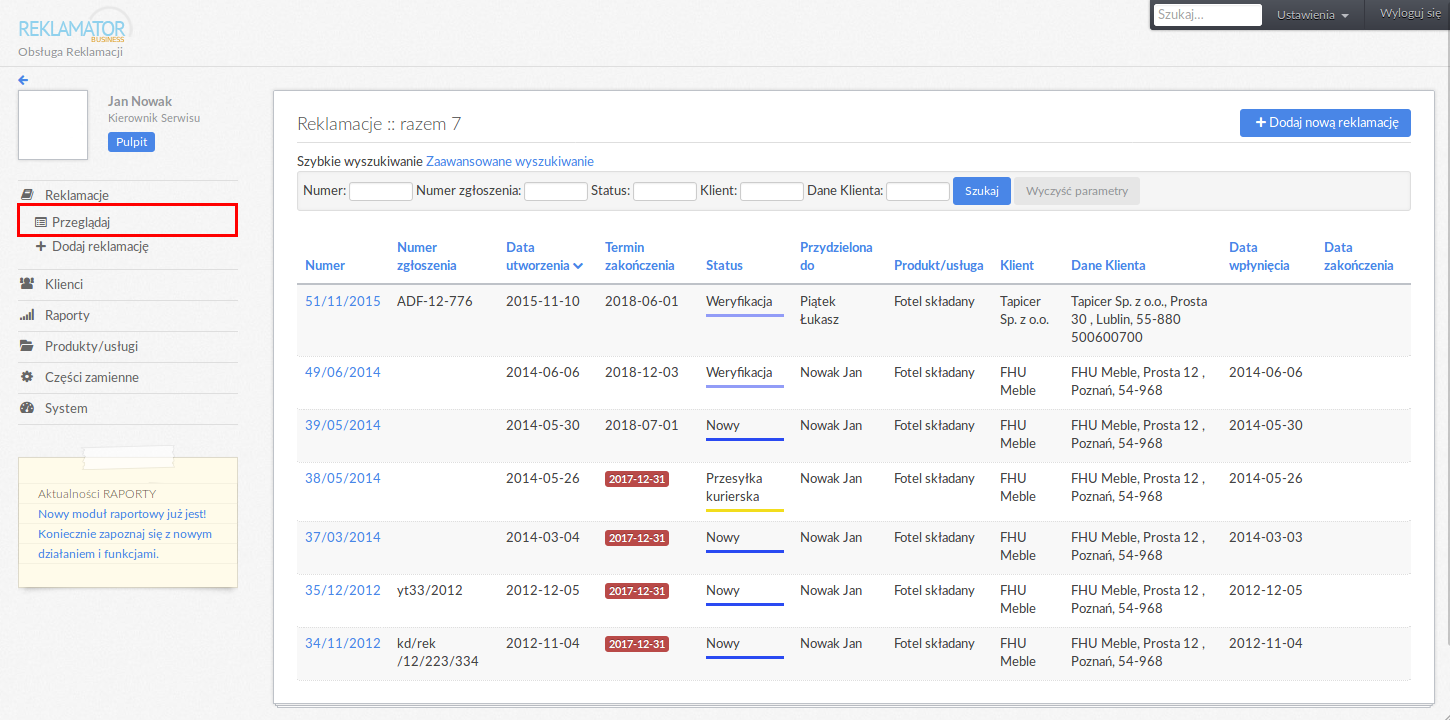Click the System dashboard icon
This screenshot has width=1450, height=720.
tap(27, 408)
